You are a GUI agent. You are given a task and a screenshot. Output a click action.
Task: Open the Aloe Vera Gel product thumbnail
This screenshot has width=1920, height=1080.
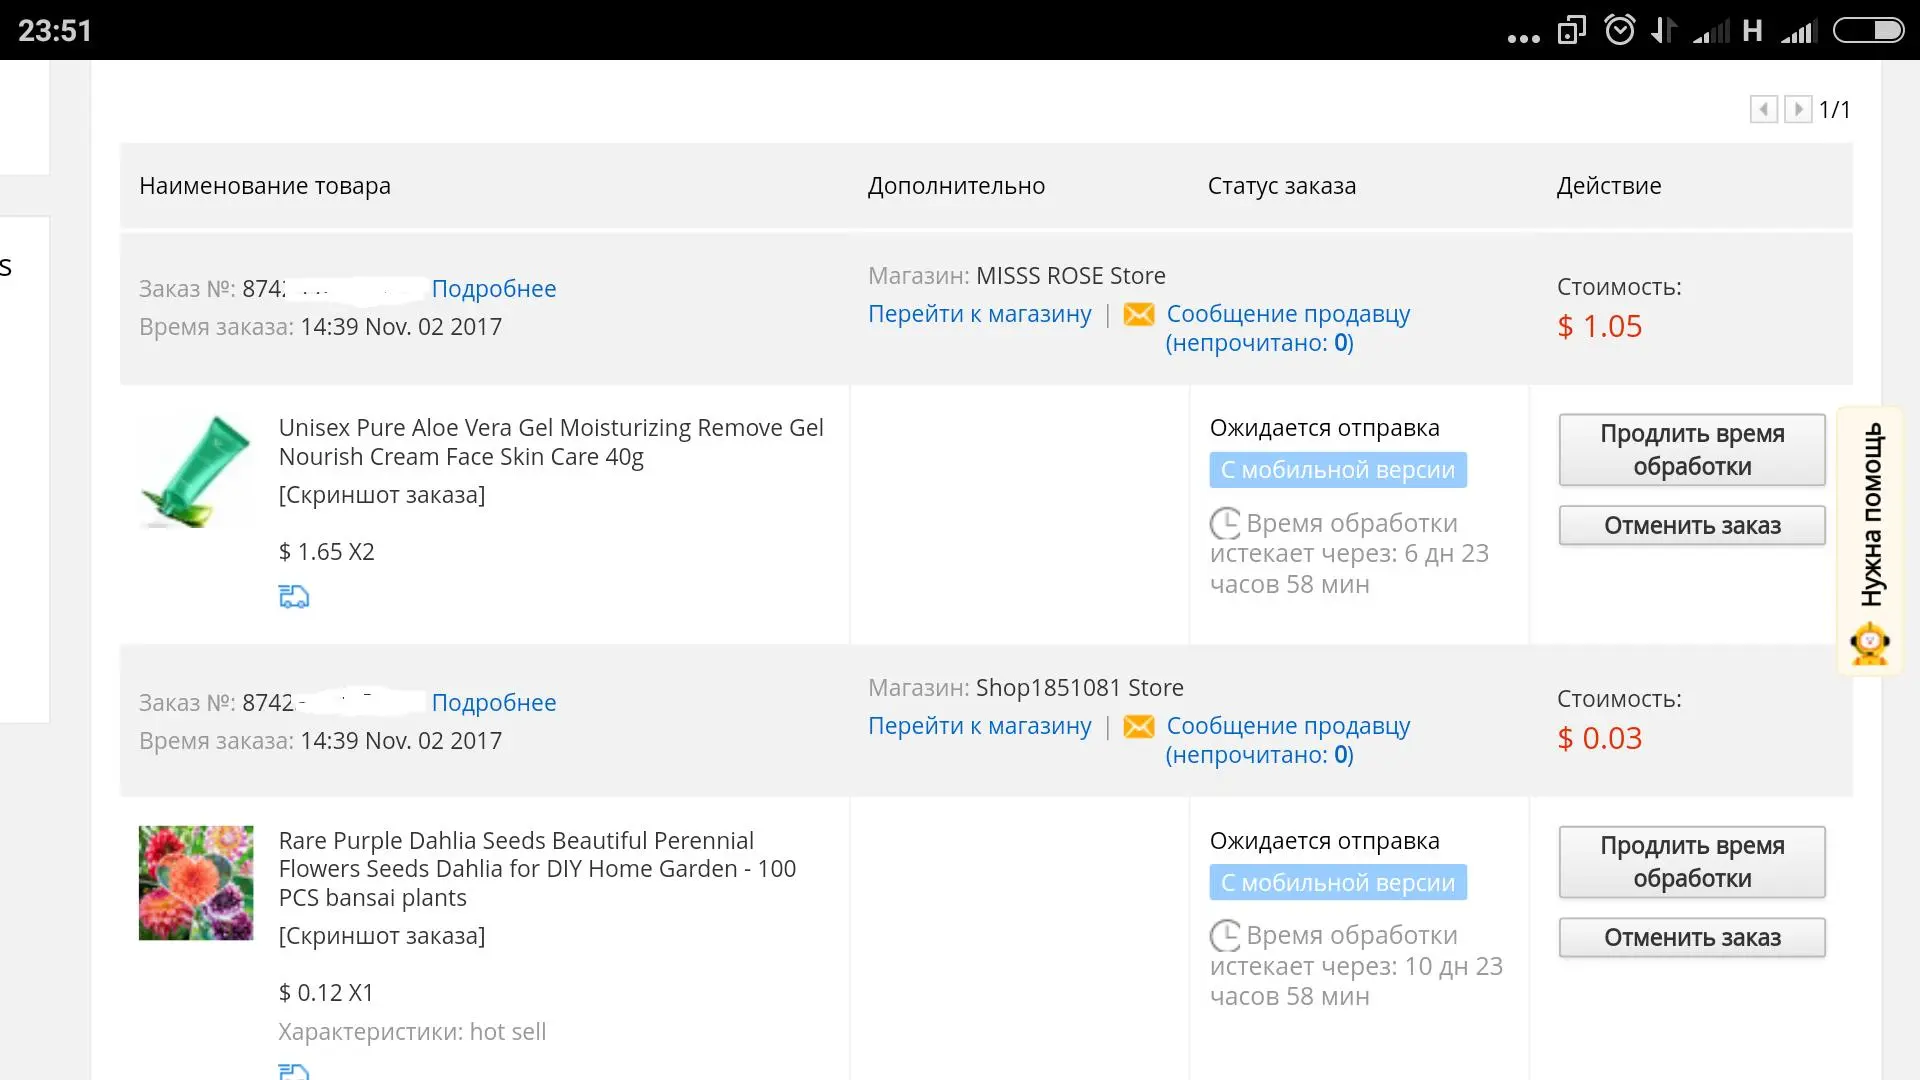click(196, 471)
